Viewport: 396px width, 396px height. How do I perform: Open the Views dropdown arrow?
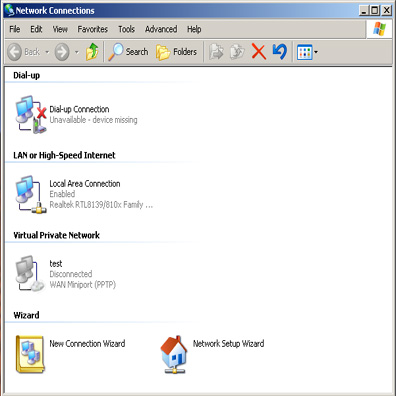click(x=316, y=52)
